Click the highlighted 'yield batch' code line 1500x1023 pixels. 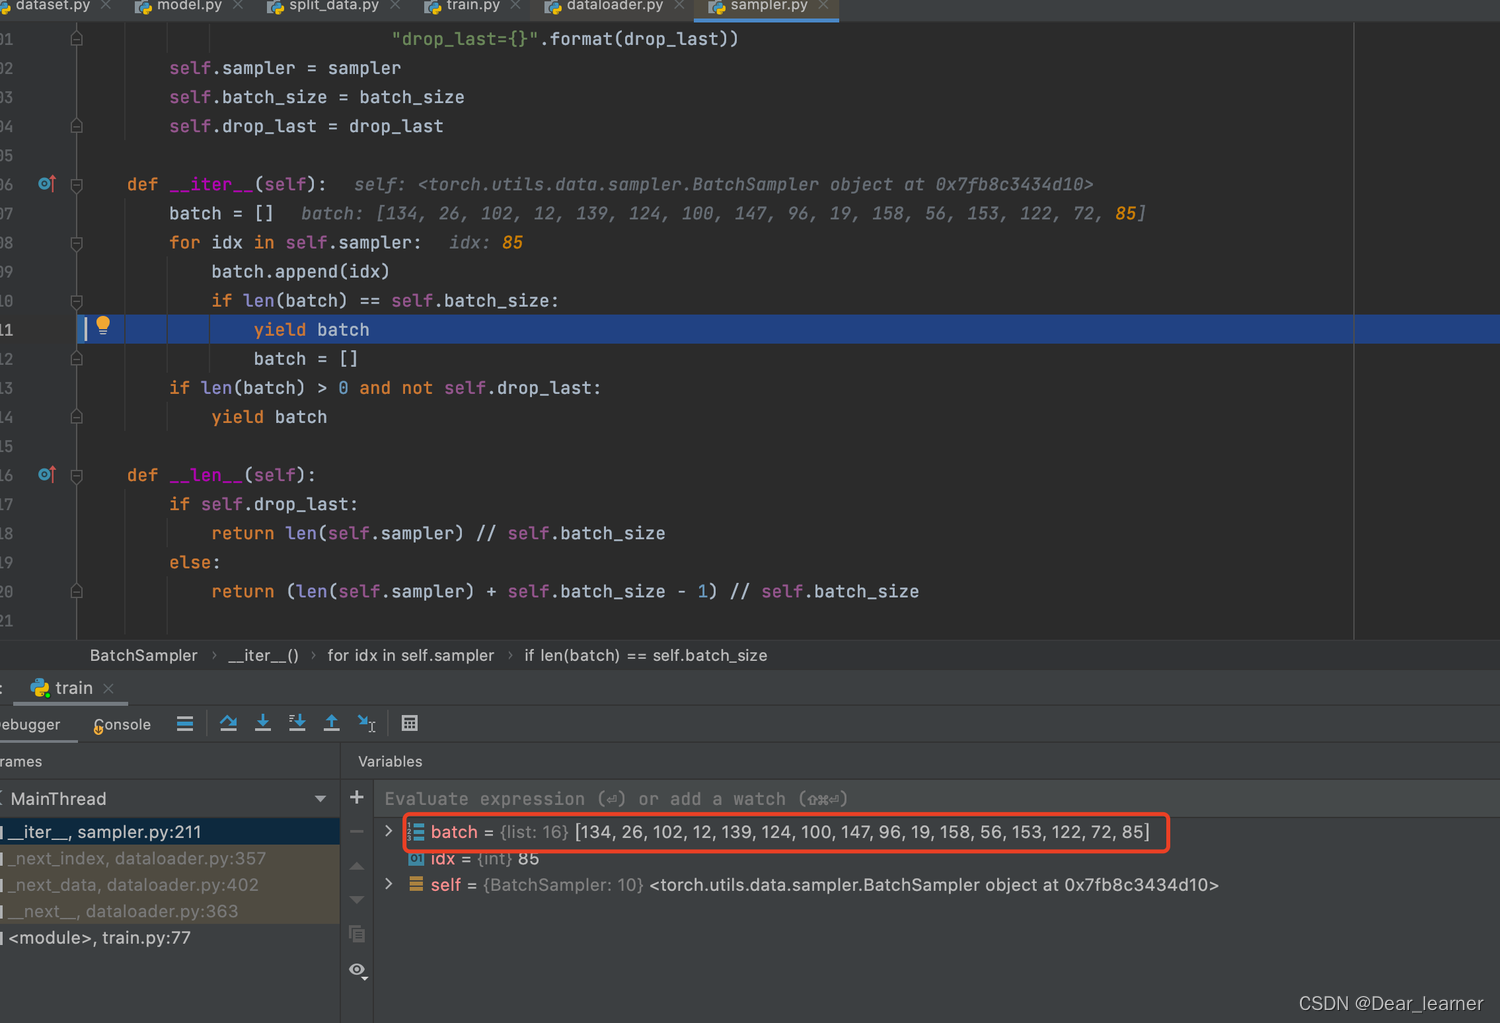coord(311,329)
